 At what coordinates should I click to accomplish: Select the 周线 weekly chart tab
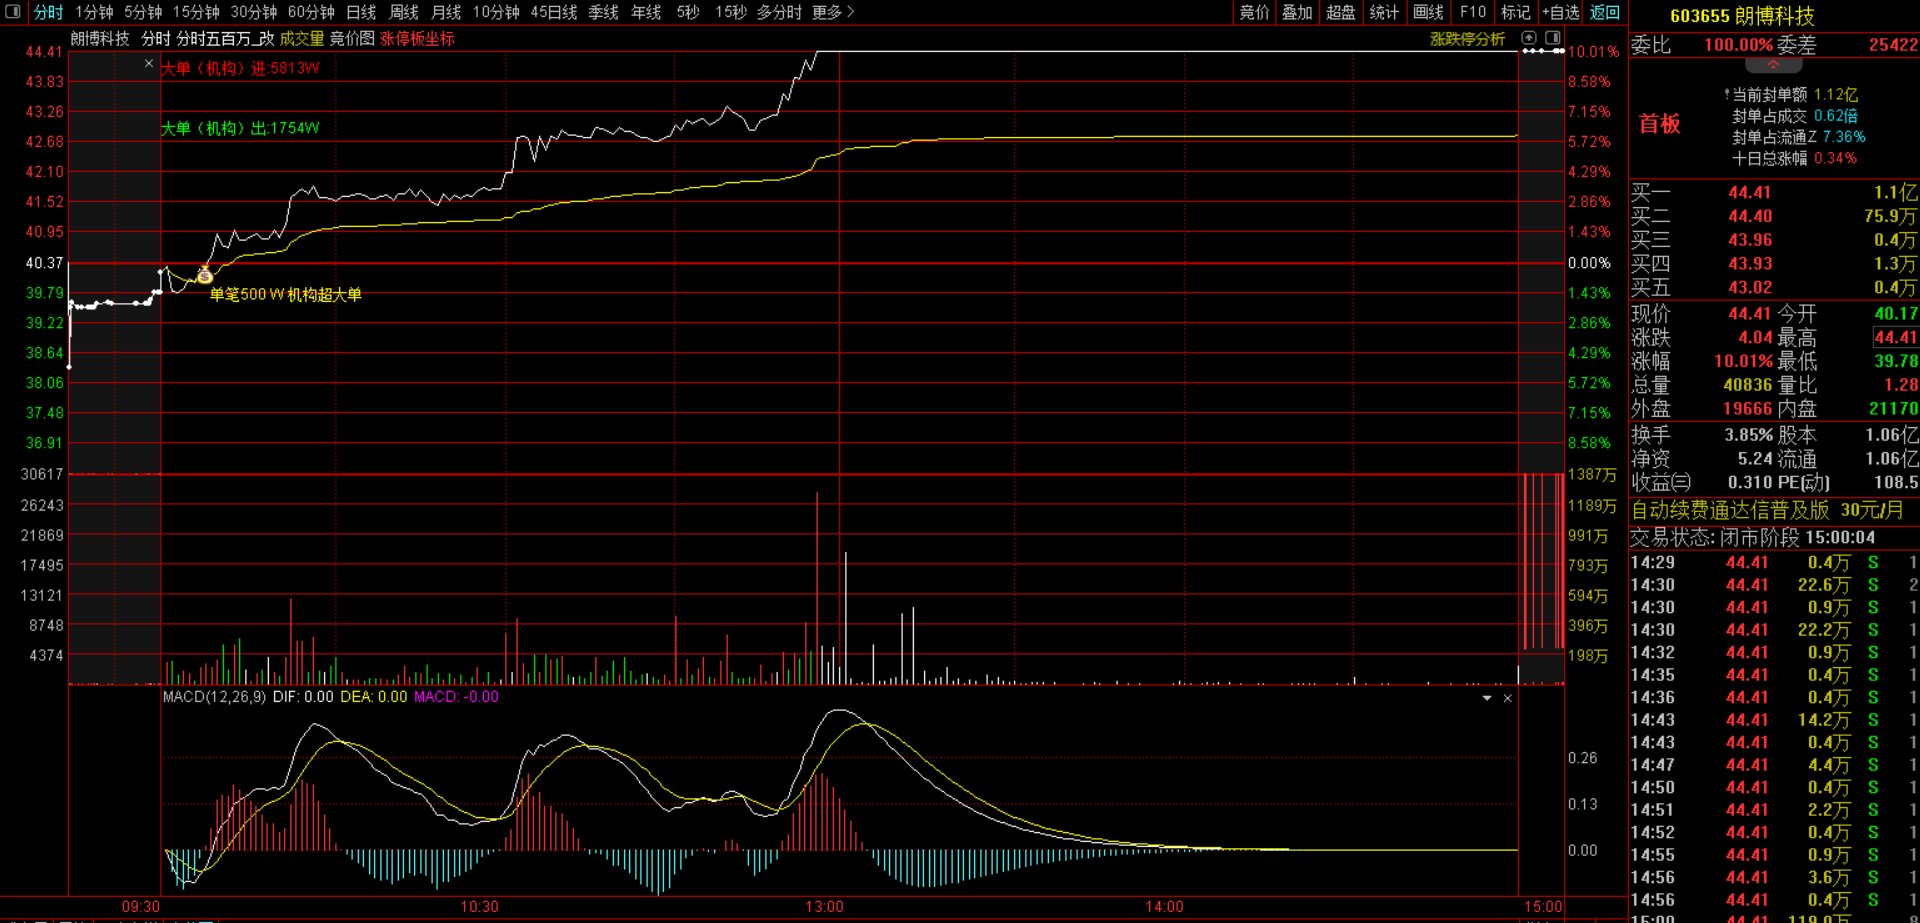403,12
